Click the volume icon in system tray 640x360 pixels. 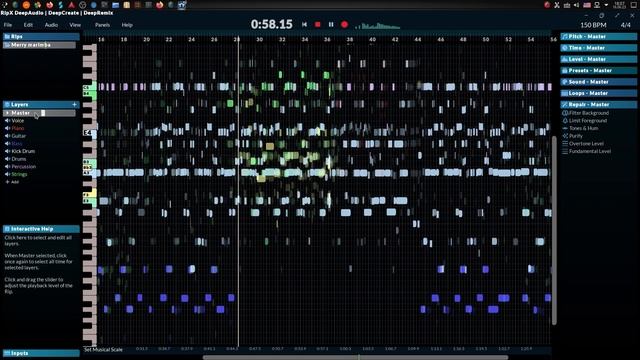pyautogui.click(x=576, y=5)
